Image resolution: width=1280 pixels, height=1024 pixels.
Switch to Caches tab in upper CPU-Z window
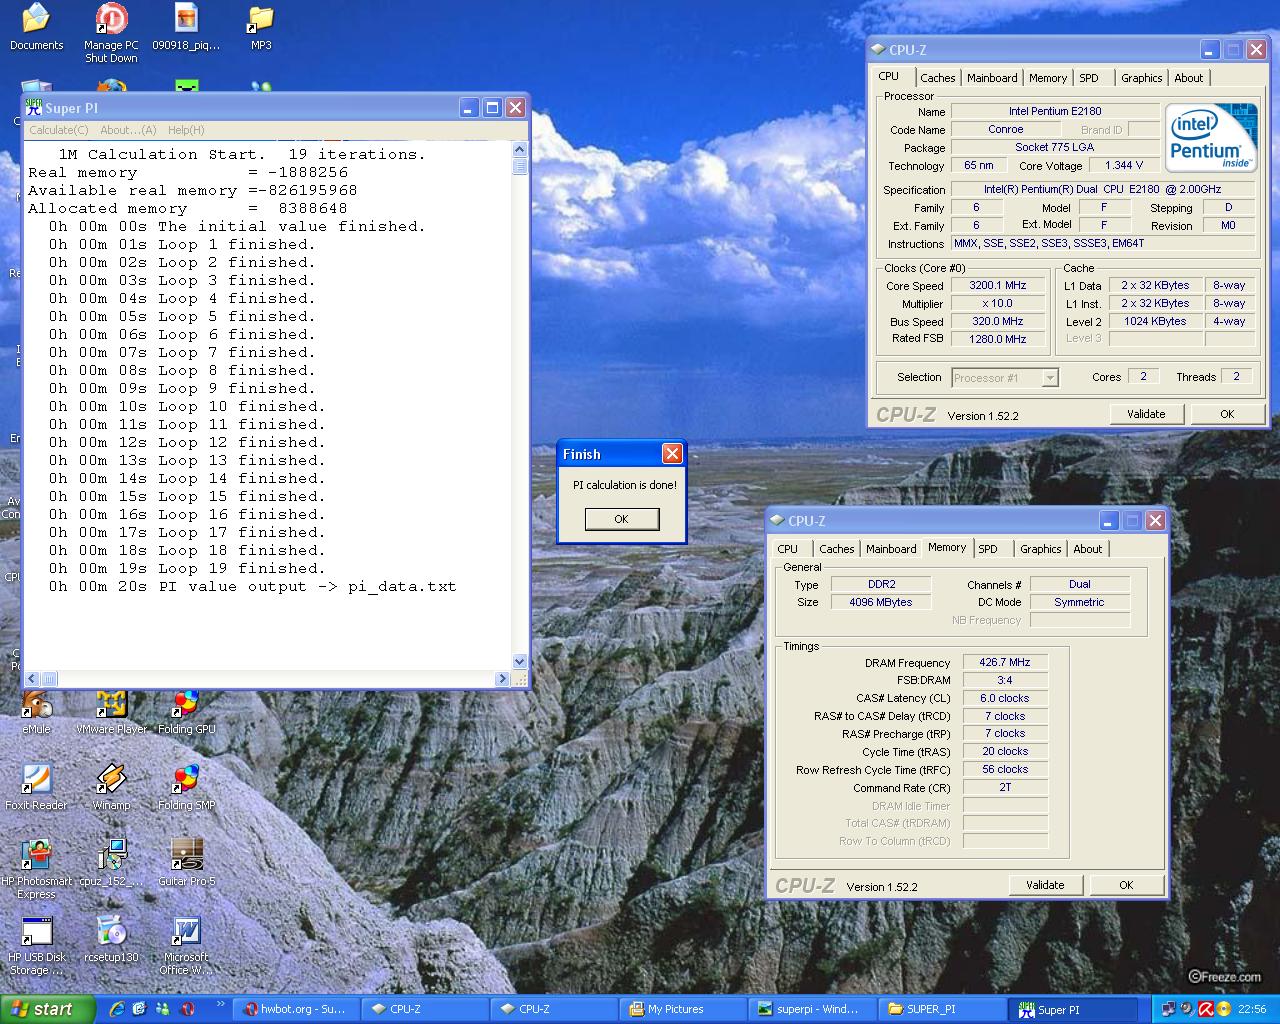(937, 78)
